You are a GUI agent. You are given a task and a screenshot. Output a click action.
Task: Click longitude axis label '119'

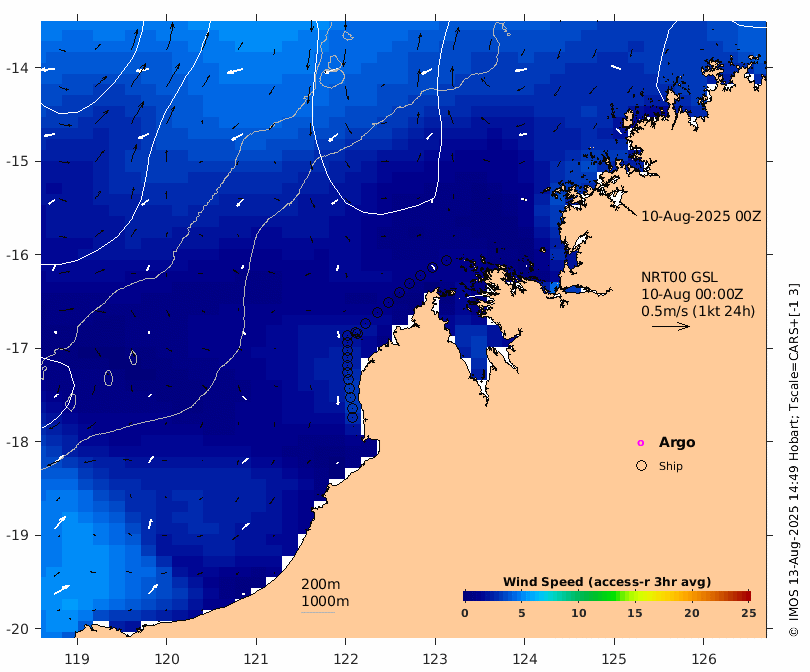pos(77,659)
